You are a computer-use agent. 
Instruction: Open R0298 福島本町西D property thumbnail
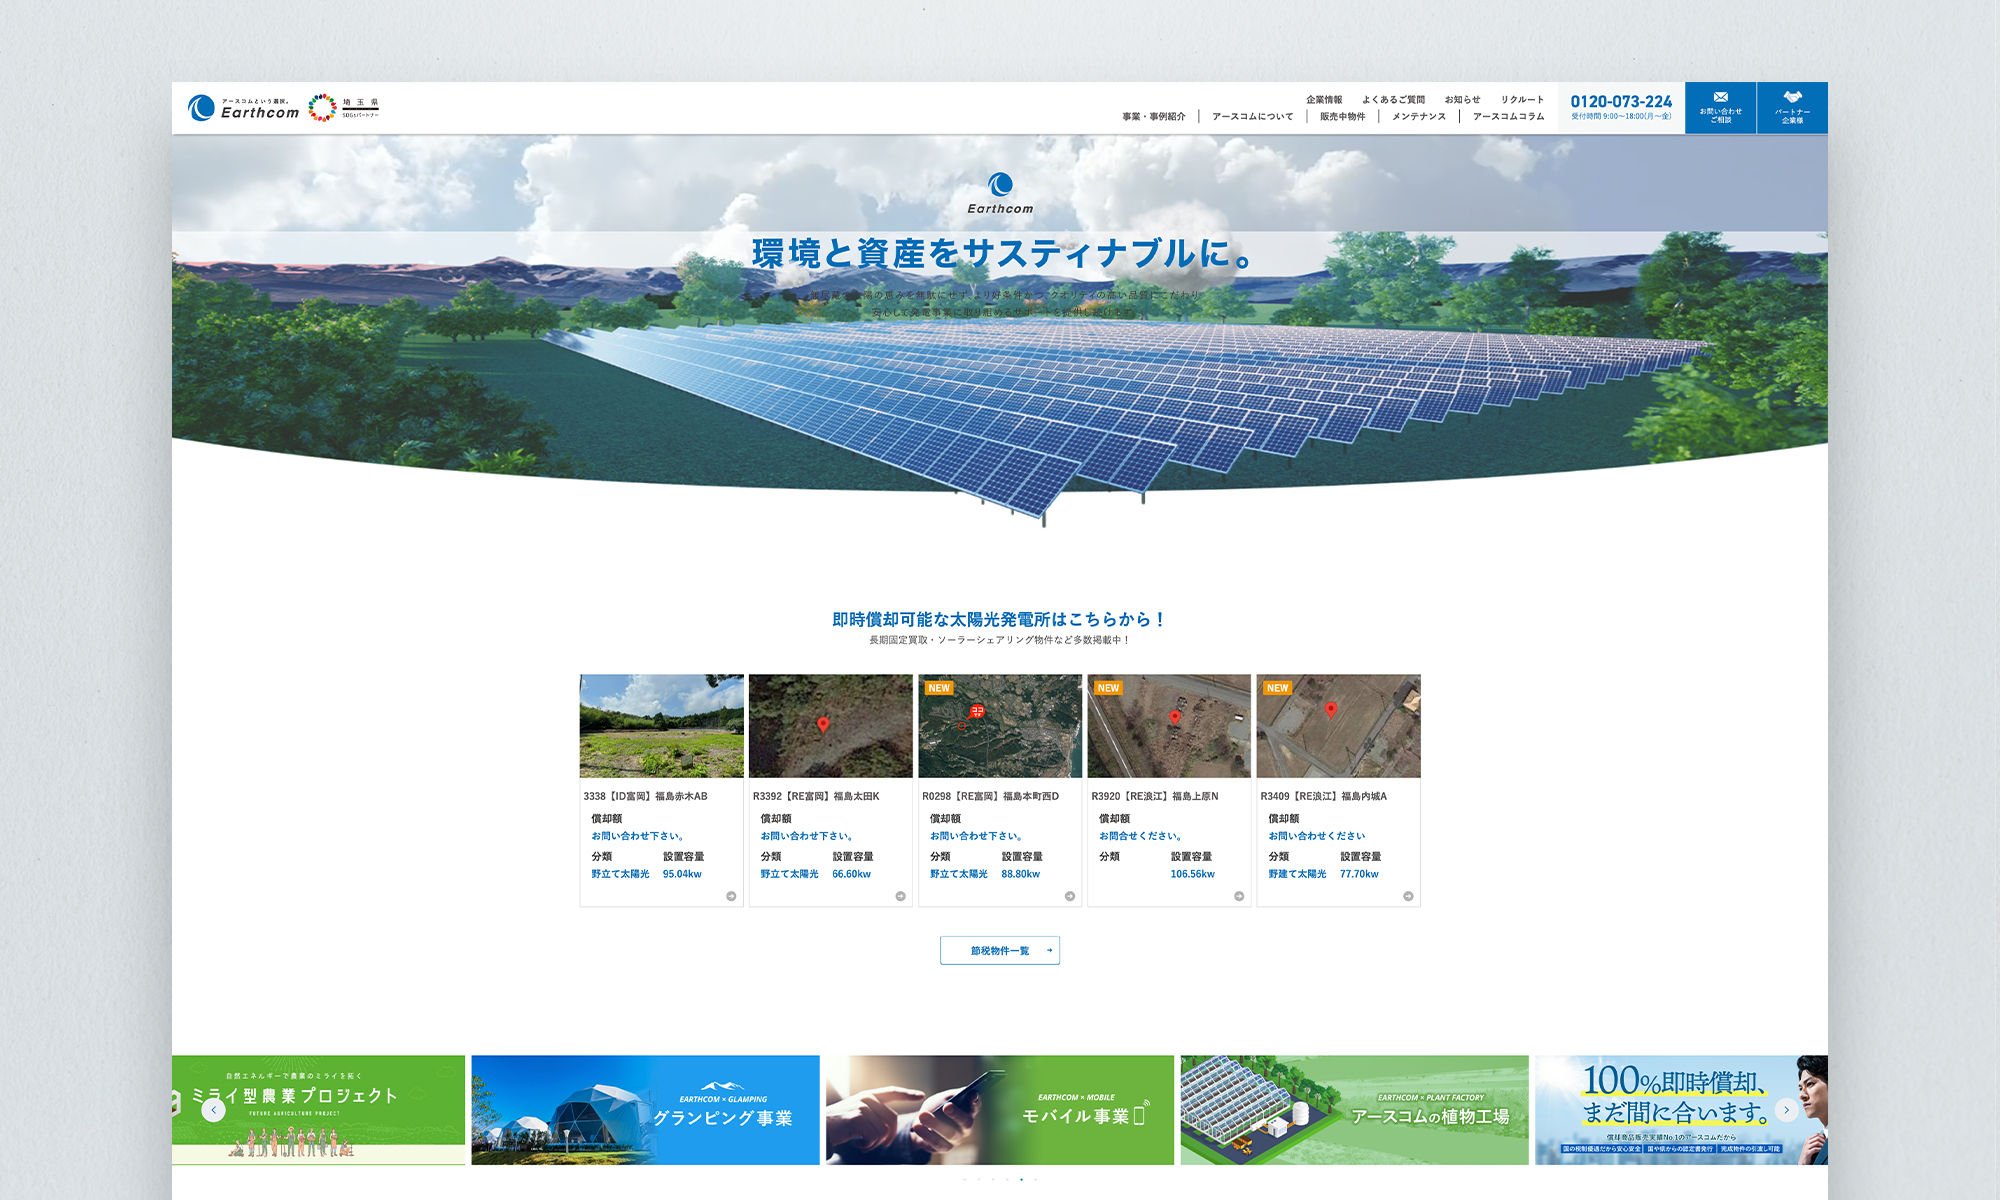click(1000, 726)
